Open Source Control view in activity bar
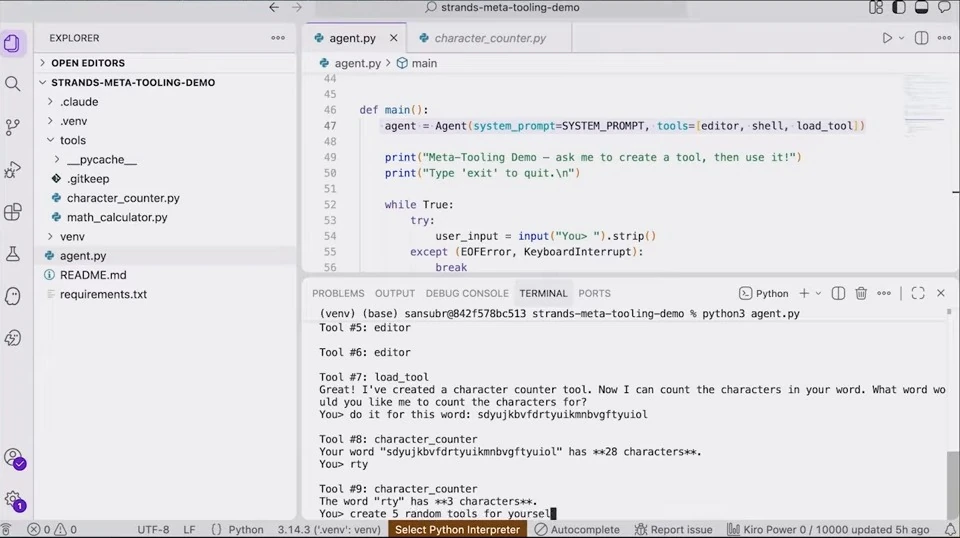The width and height of the screenshot is (960, 538). 12,127
